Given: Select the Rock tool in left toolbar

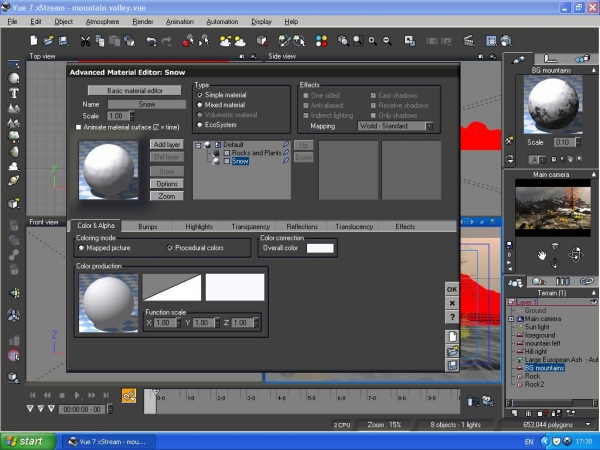Looking at the screenshot, I should click(14, 152).
